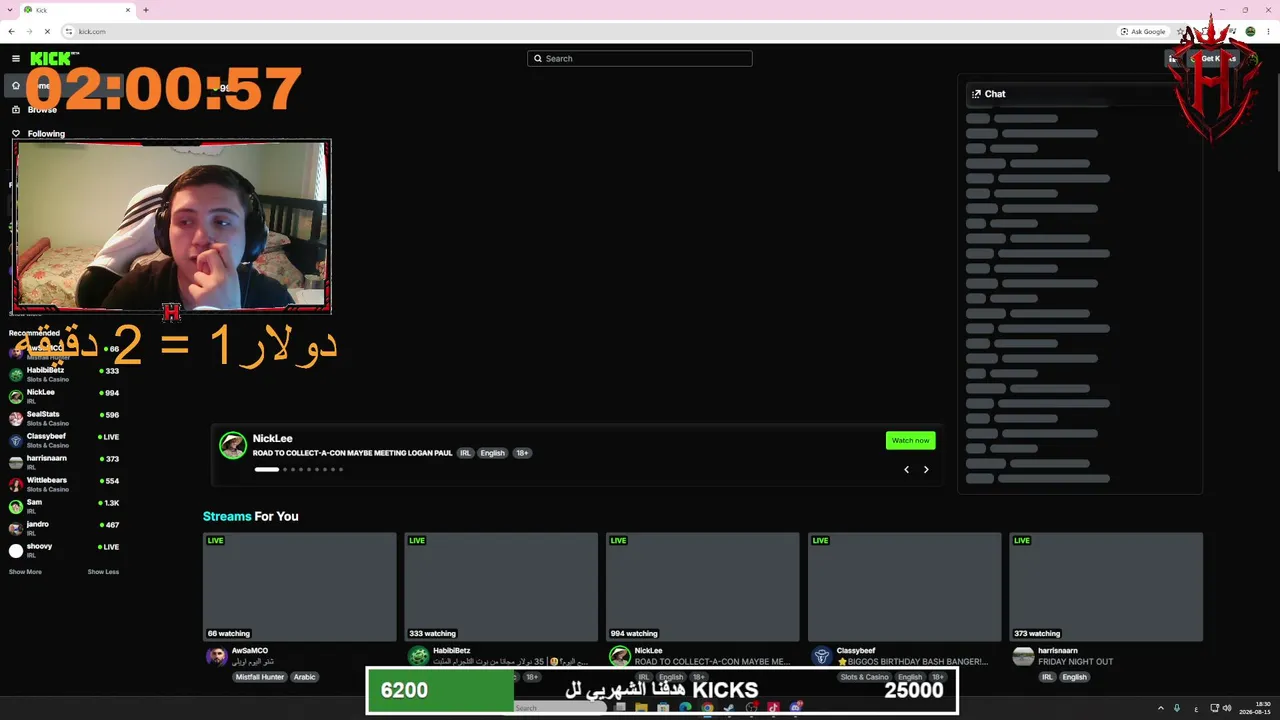The height and width of the screenshot is (720, 1280).
Task: Open the tab search dropdown arrow
Action: [11, 10]
